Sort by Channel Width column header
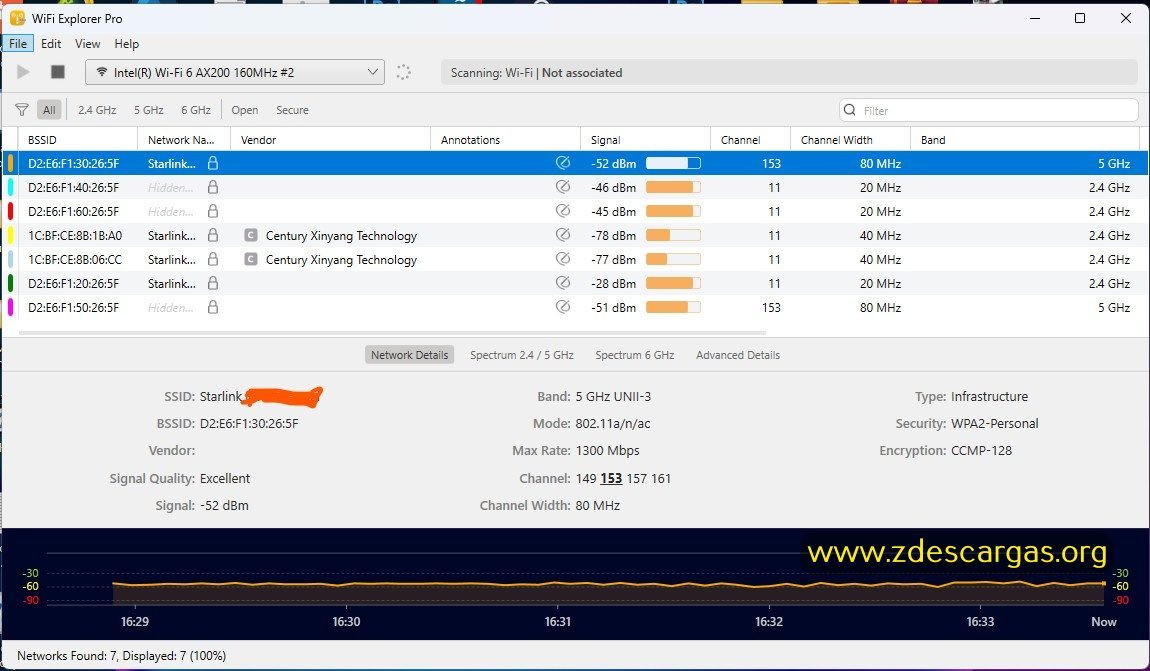The width and height of the screenshot is (1150, 671). click(850, 139)
